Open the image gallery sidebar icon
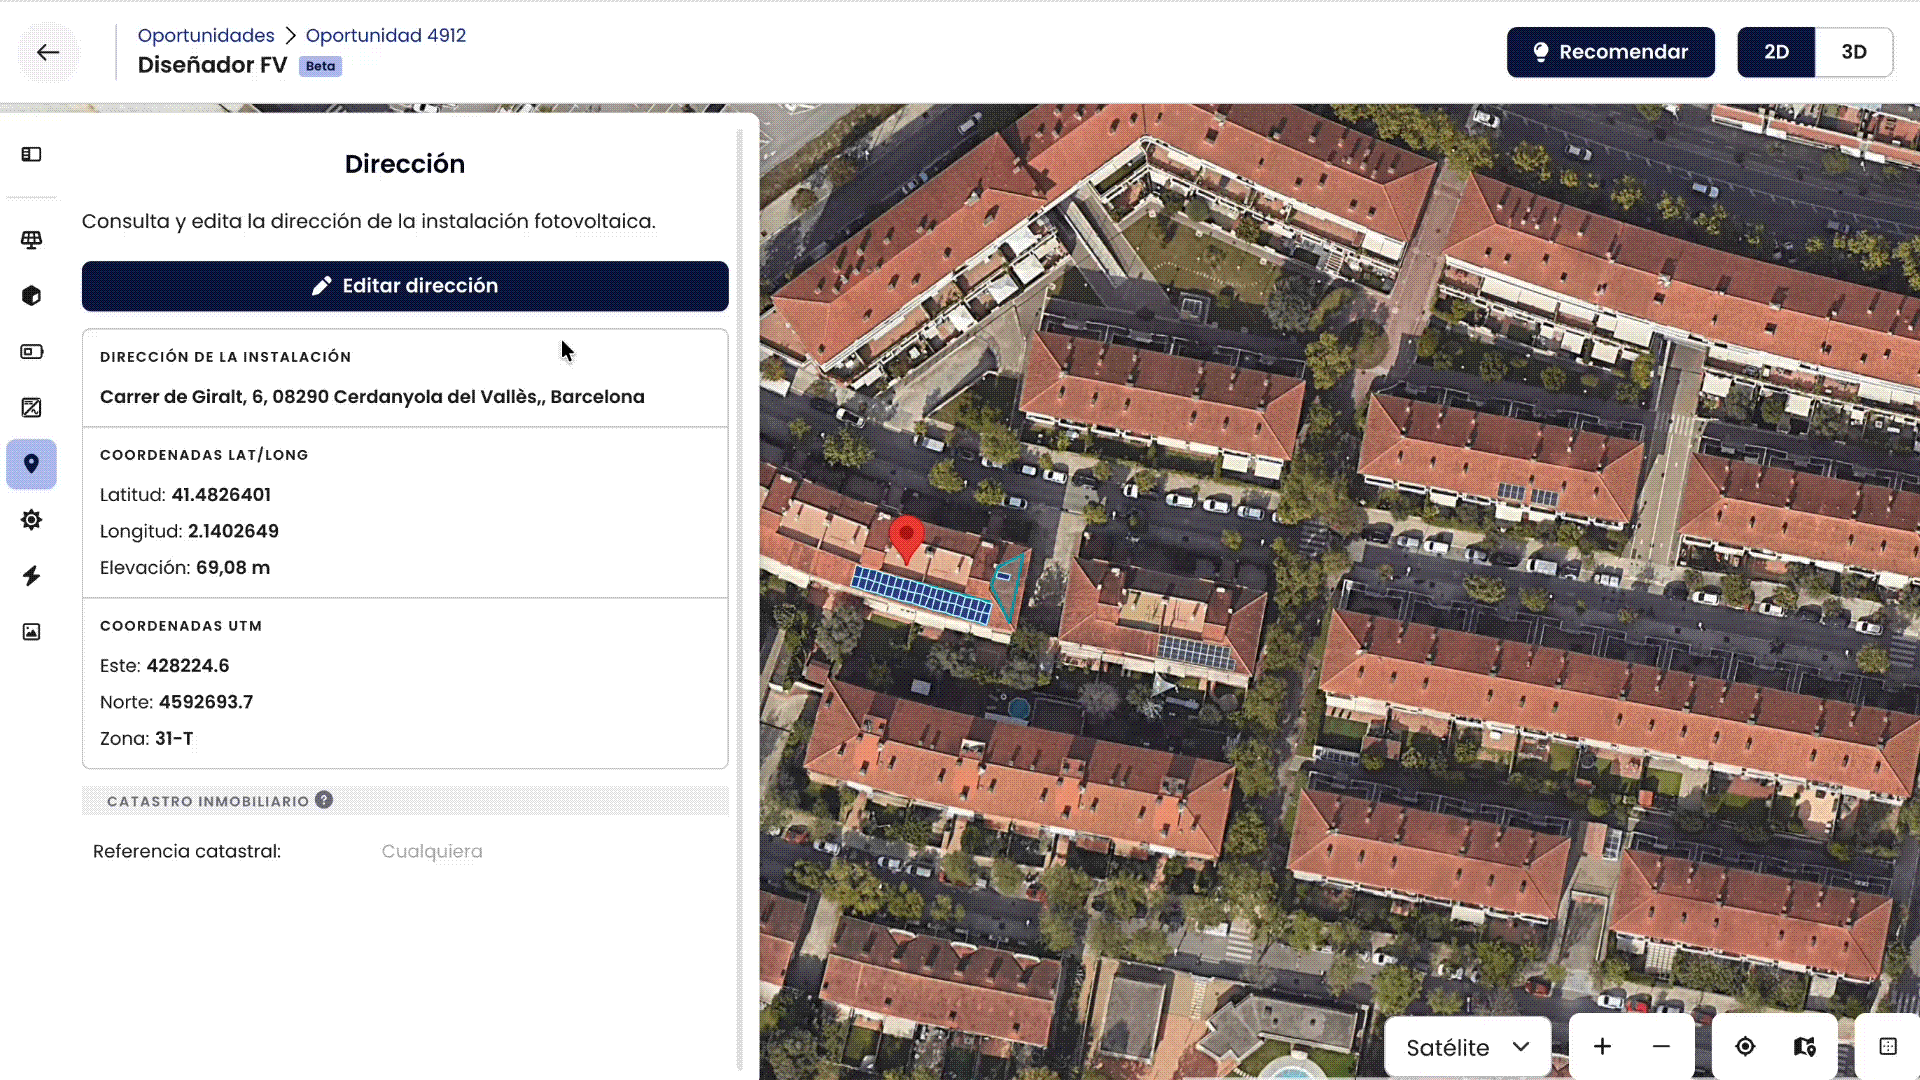The height and width of the screenshot is (1080, 1920). point(31,632)
